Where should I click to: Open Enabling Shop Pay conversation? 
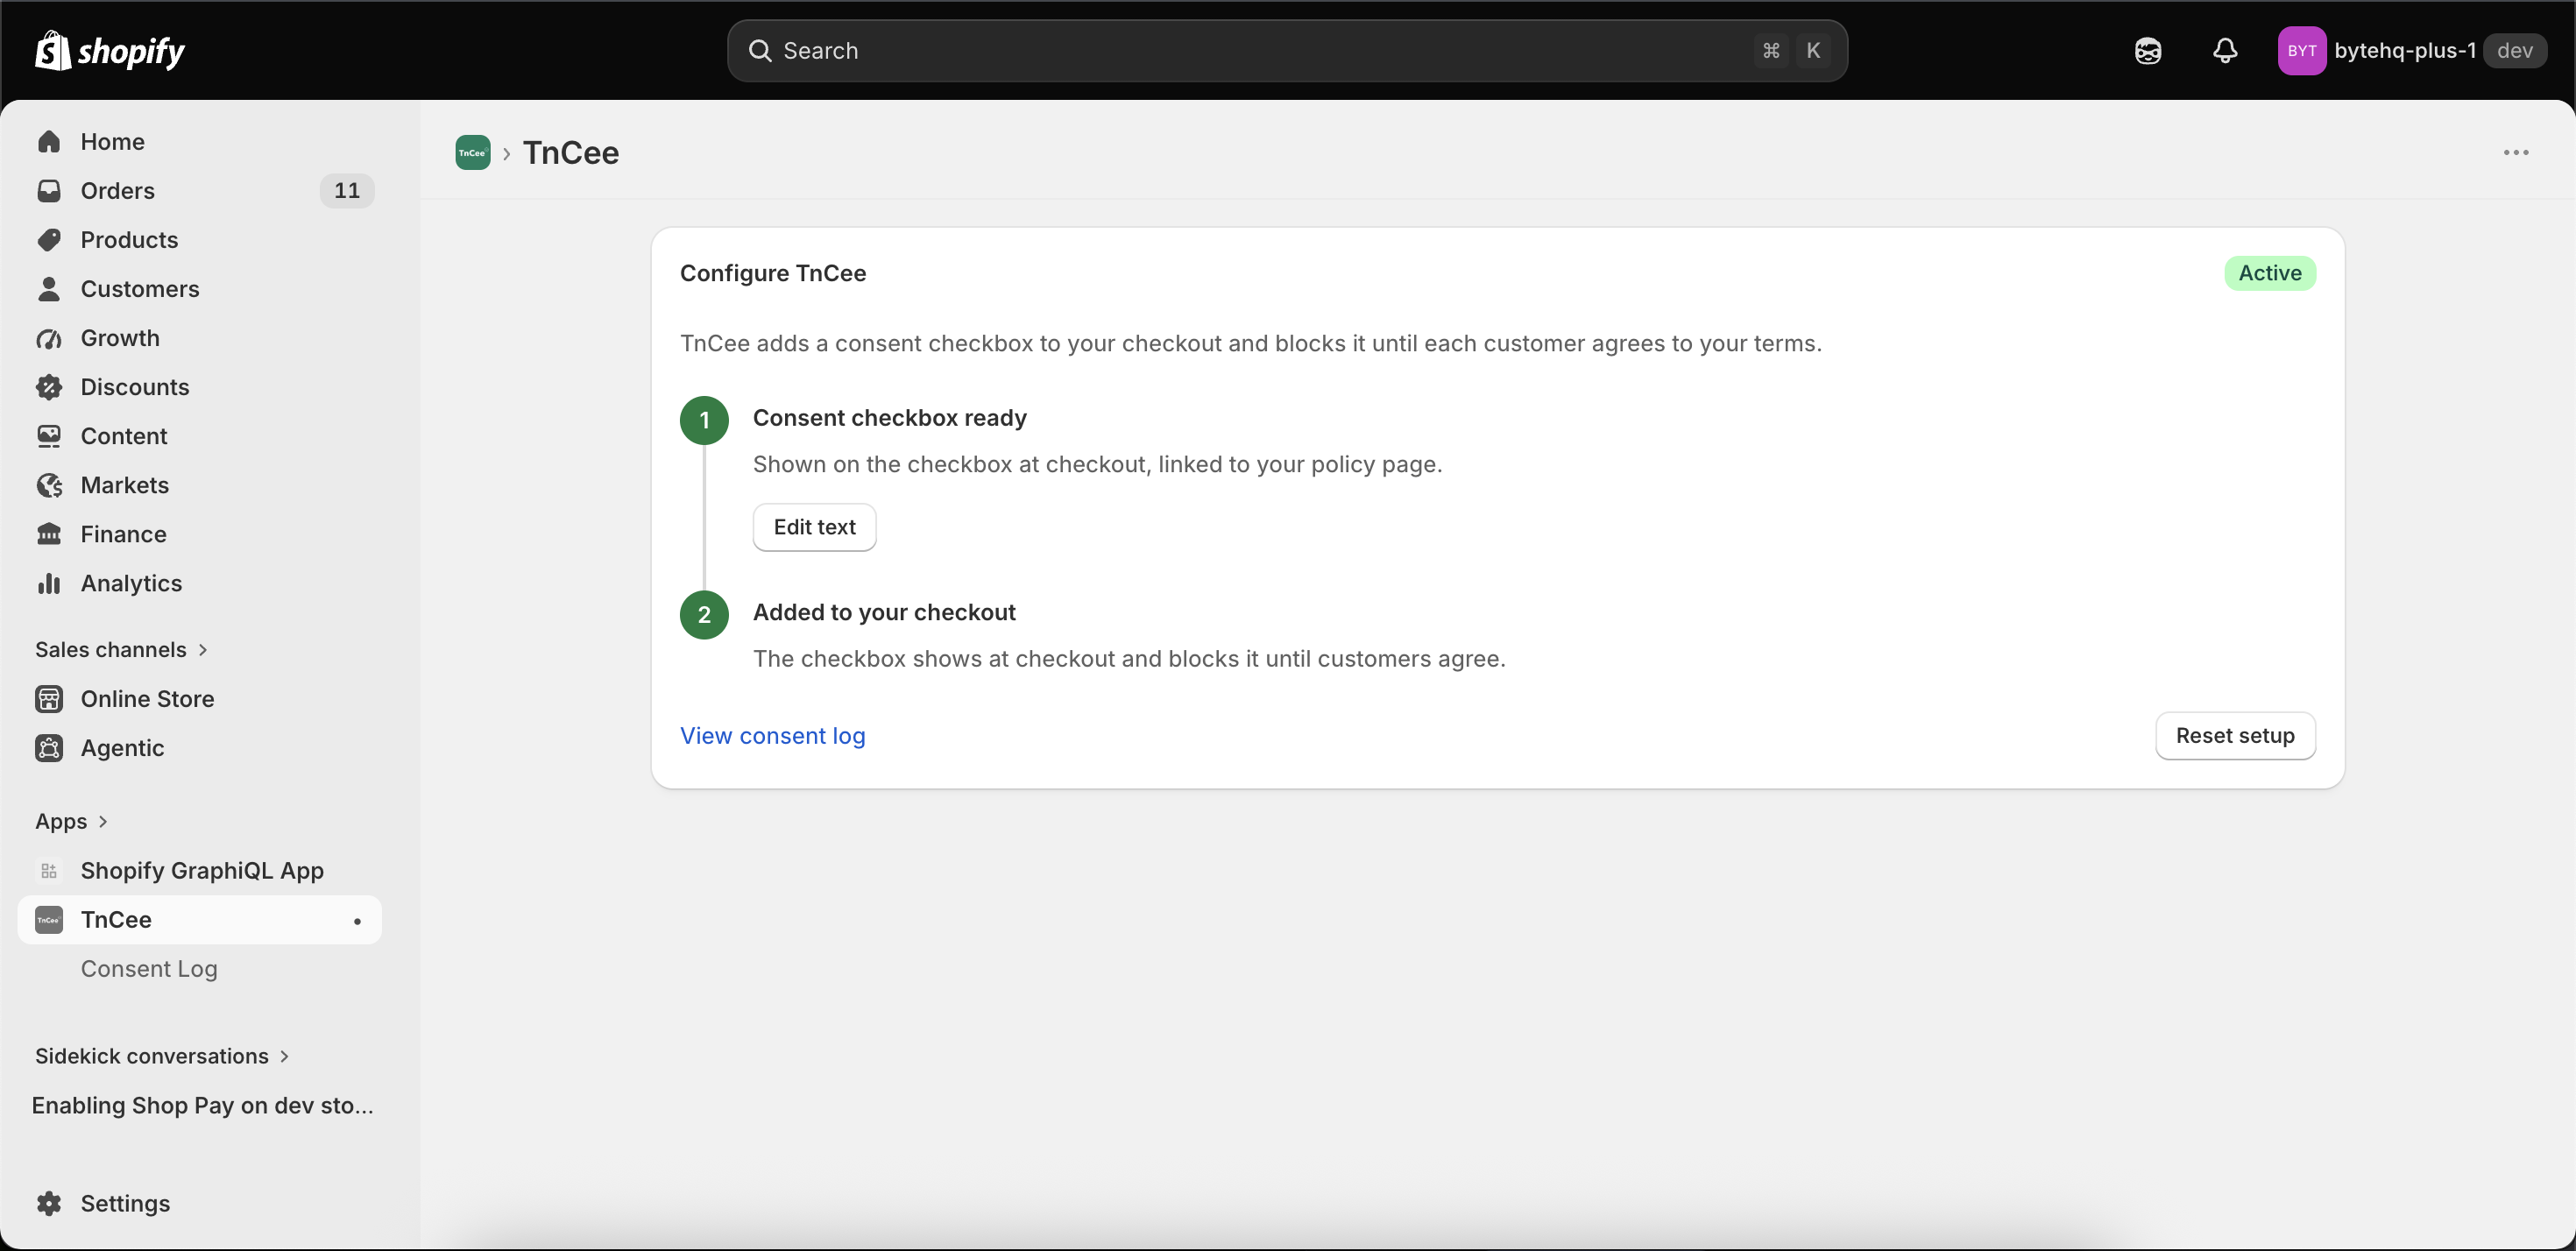point(203,1105)
